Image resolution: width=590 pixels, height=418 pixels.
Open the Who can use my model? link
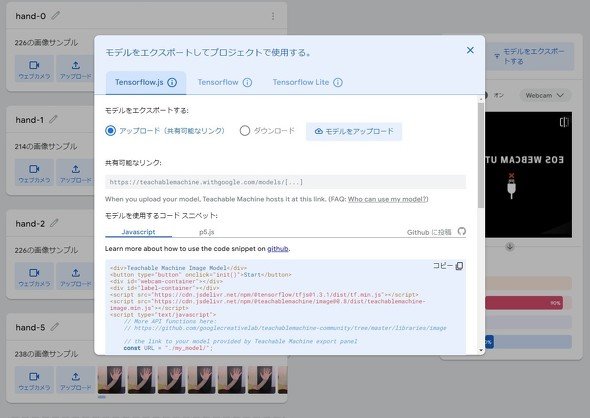pyautogui.click(x=388, y=199)
